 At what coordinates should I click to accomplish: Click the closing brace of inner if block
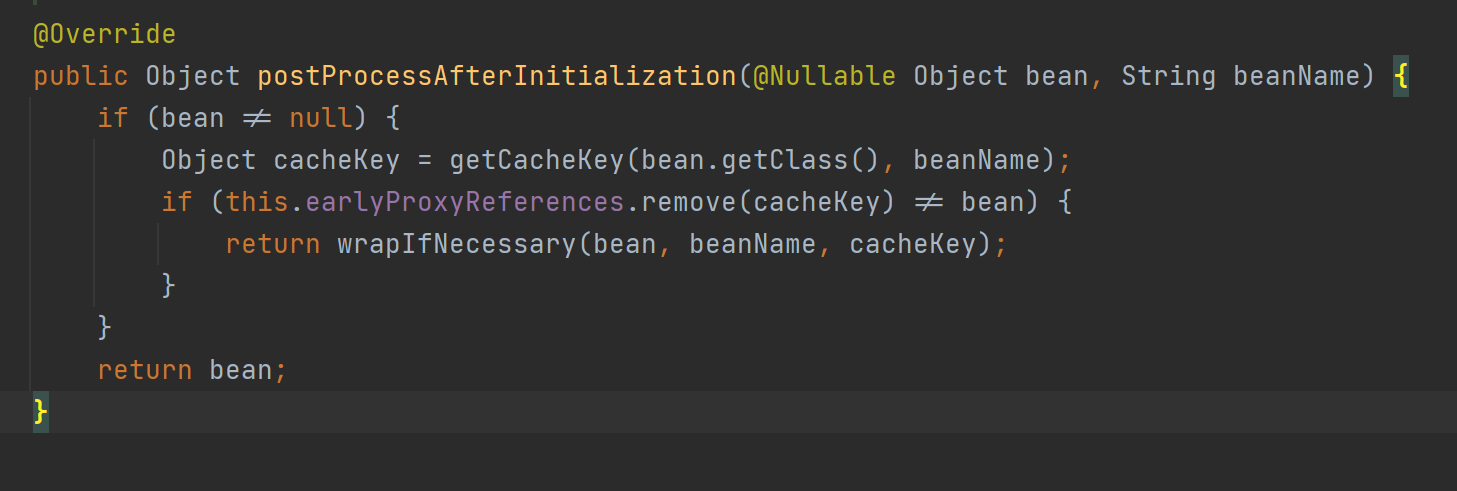pos(168,286)
